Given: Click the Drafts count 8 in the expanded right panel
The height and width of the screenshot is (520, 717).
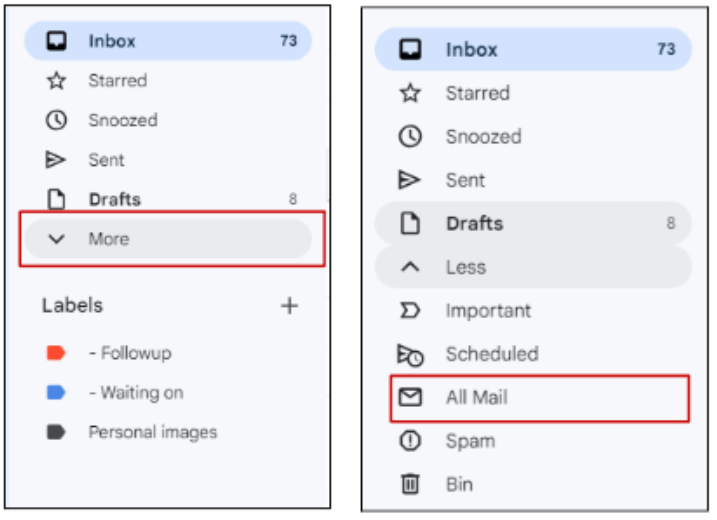Looking at the screenshot, I should point(671,223).
